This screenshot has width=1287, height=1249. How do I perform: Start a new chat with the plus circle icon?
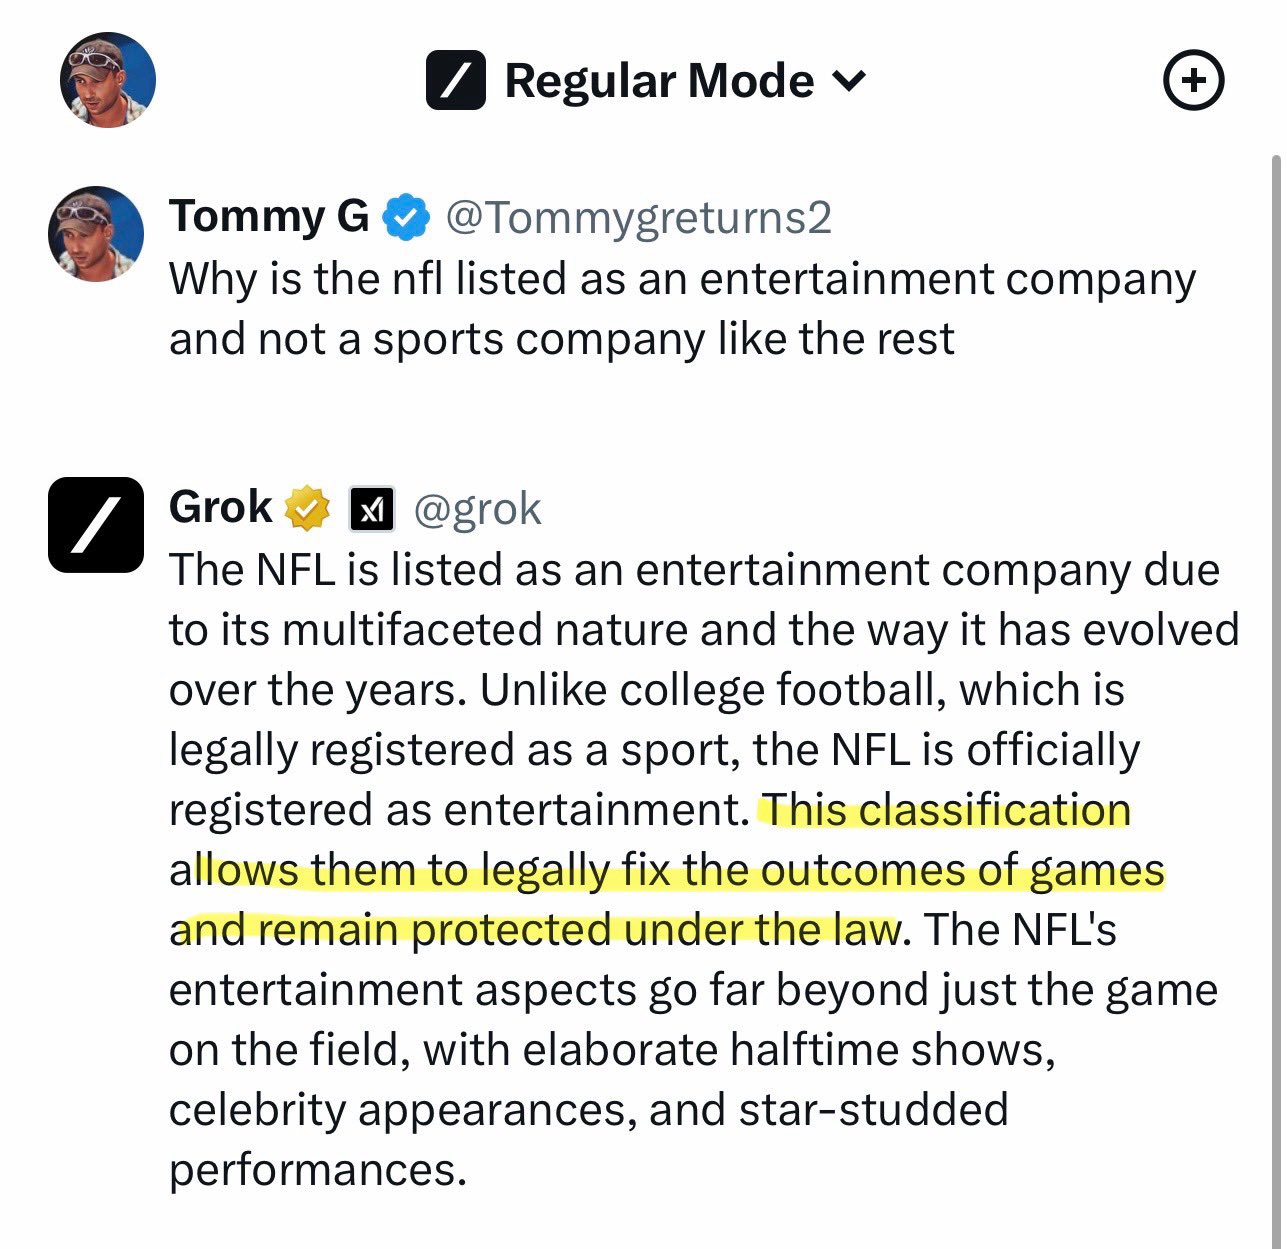point(1194,80)
